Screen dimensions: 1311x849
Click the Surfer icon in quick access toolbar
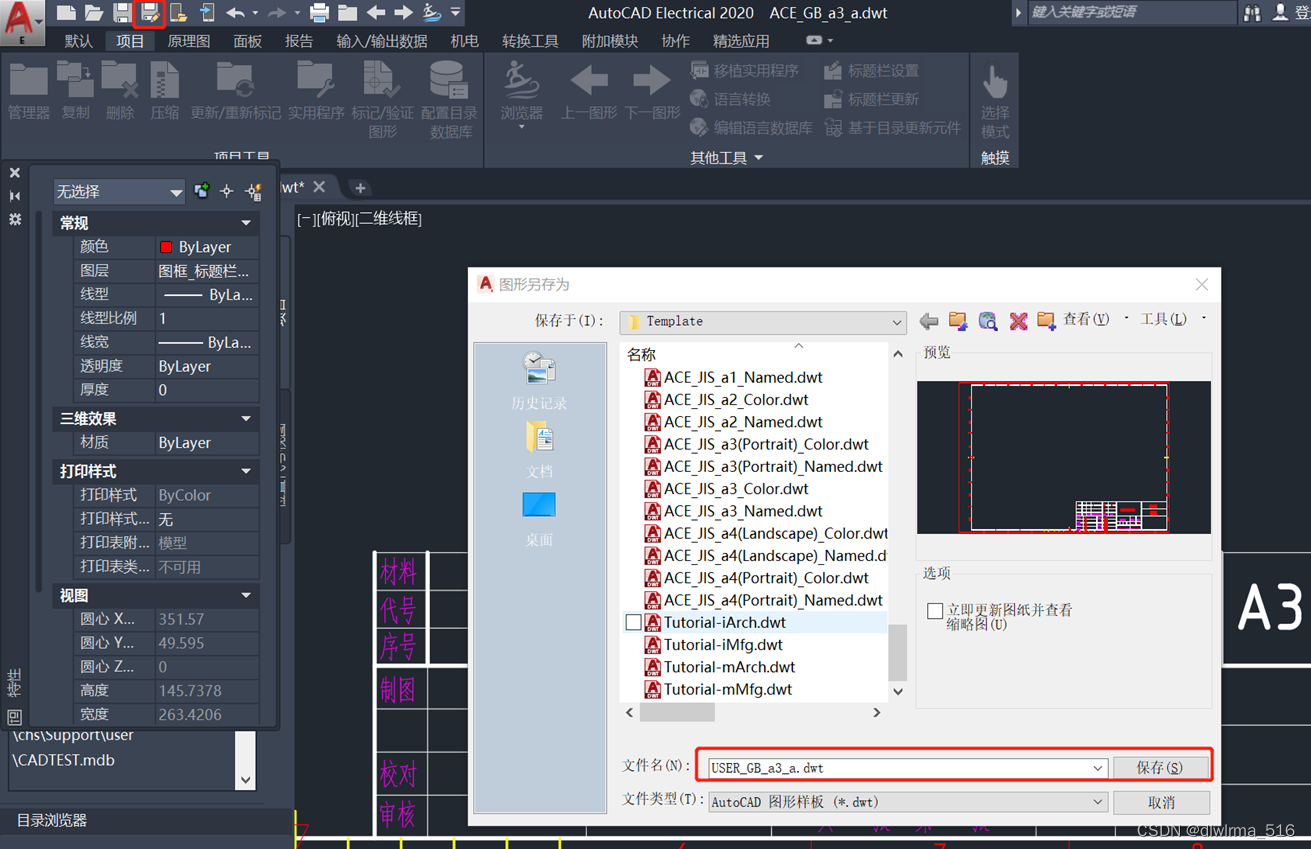432,13
